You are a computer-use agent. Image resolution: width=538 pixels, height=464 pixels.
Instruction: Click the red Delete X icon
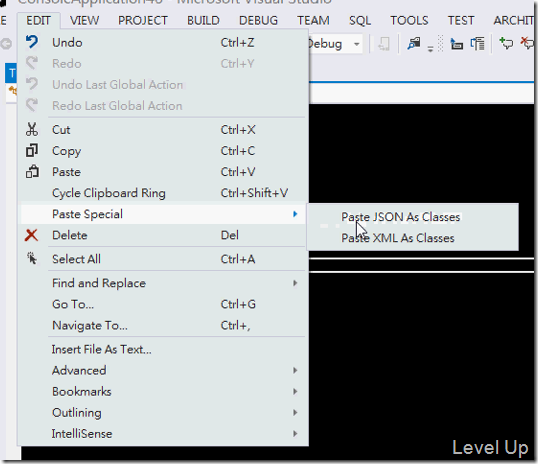32,235
